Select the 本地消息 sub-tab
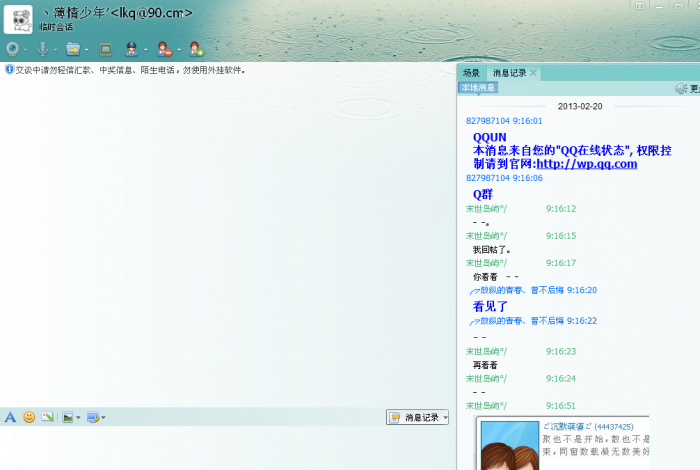The image size is (700, 470). [478, 87]
